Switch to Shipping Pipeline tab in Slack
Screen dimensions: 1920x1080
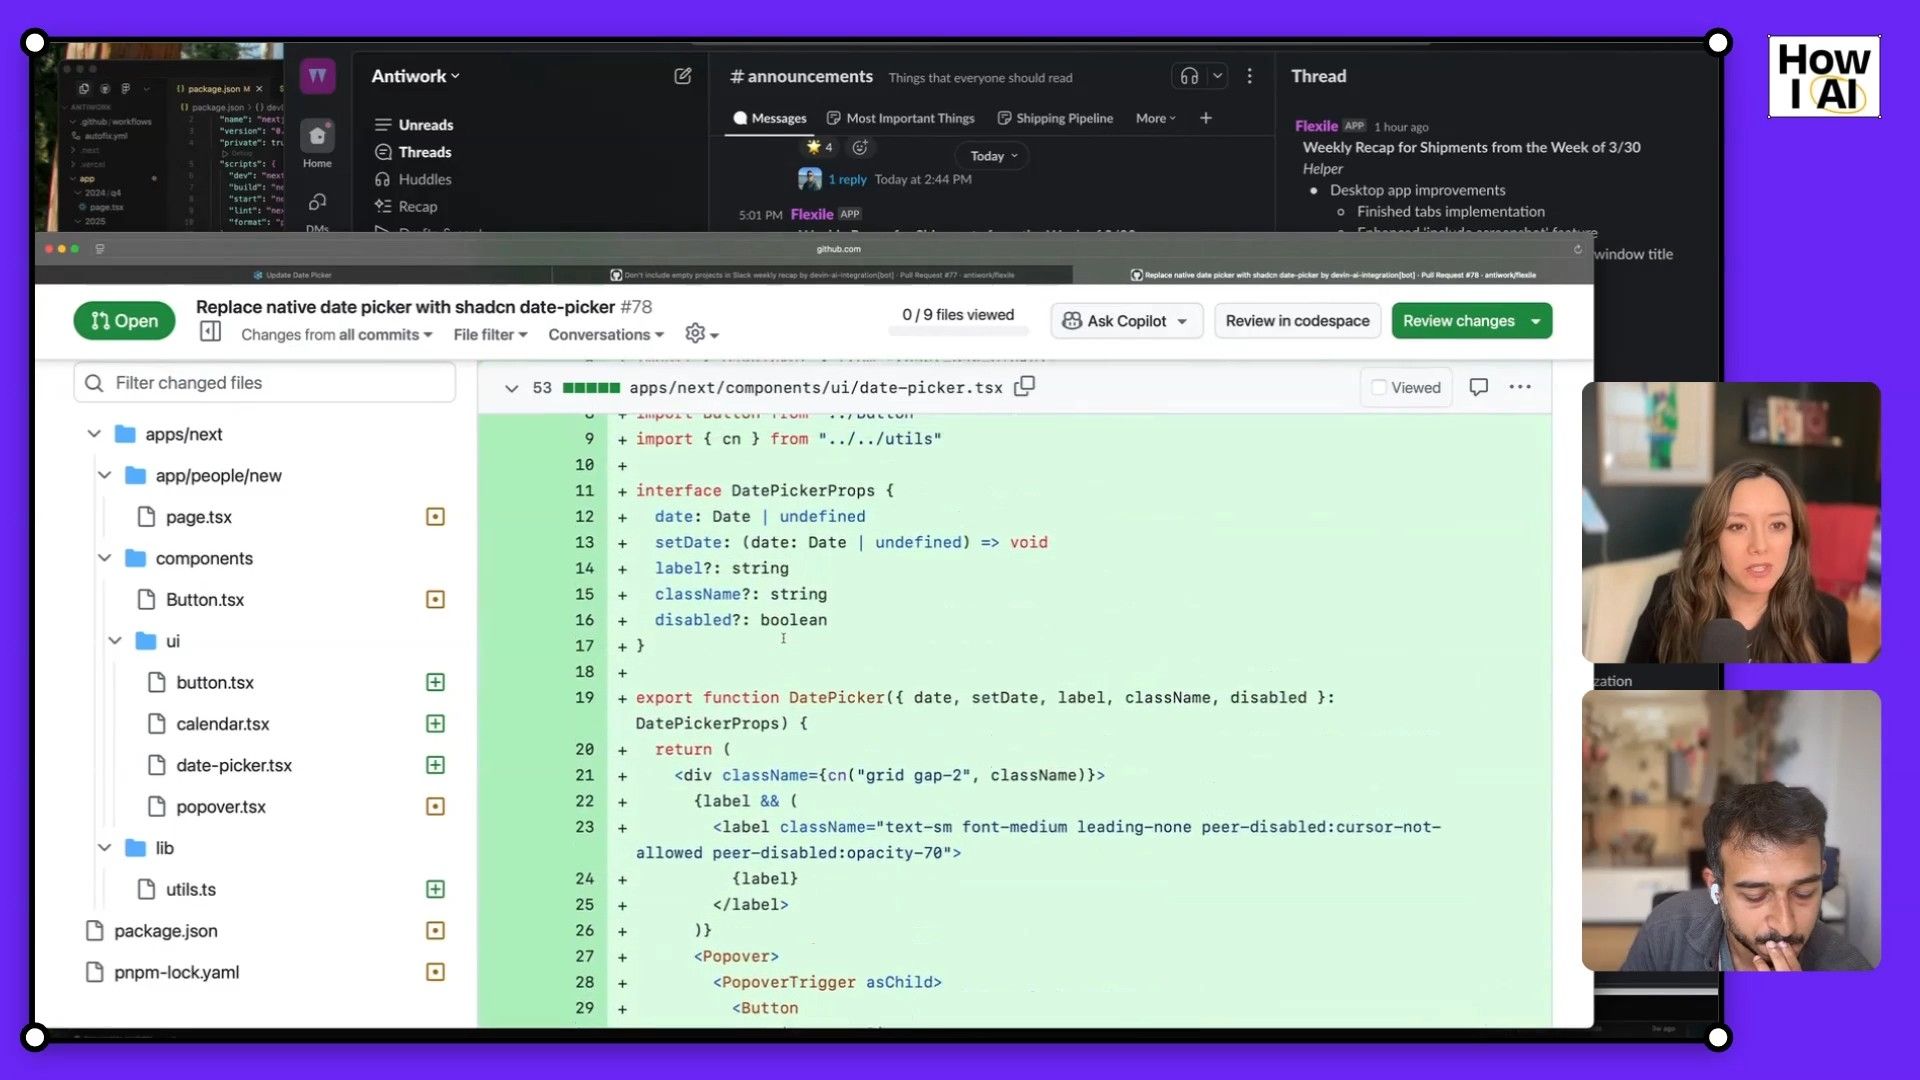[x=1055, y=118]
